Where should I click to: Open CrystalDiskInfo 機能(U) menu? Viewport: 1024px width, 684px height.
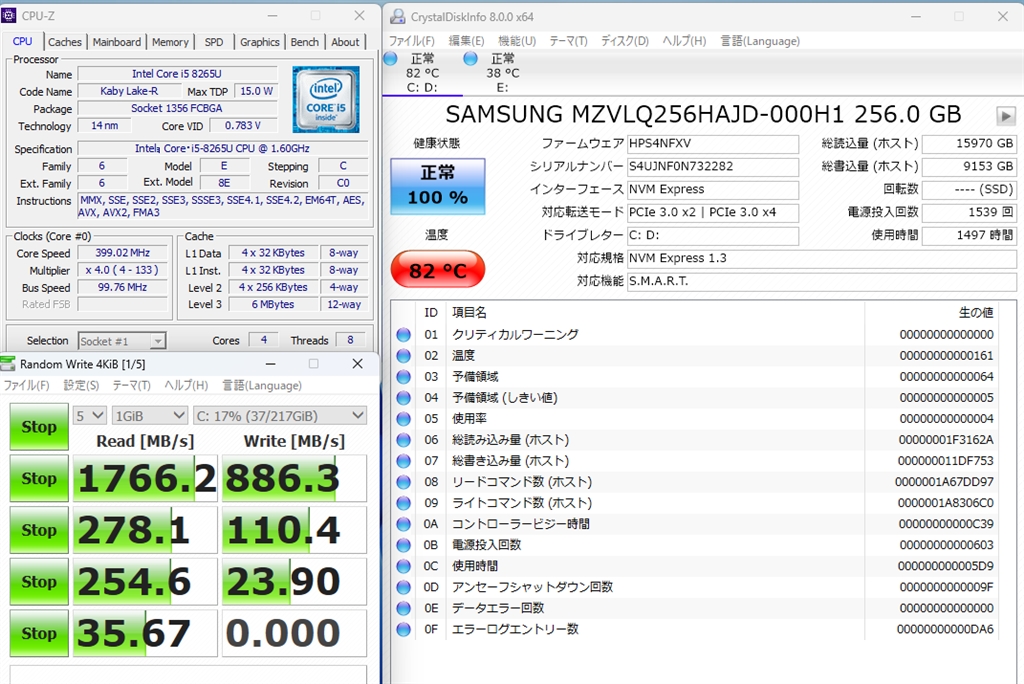click(517, 41)
